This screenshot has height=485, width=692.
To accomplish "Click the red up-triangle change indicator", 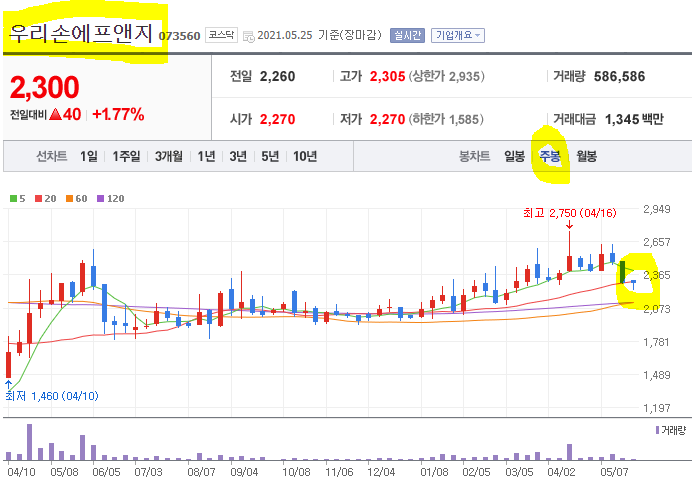I will click(x=56, y=115).
